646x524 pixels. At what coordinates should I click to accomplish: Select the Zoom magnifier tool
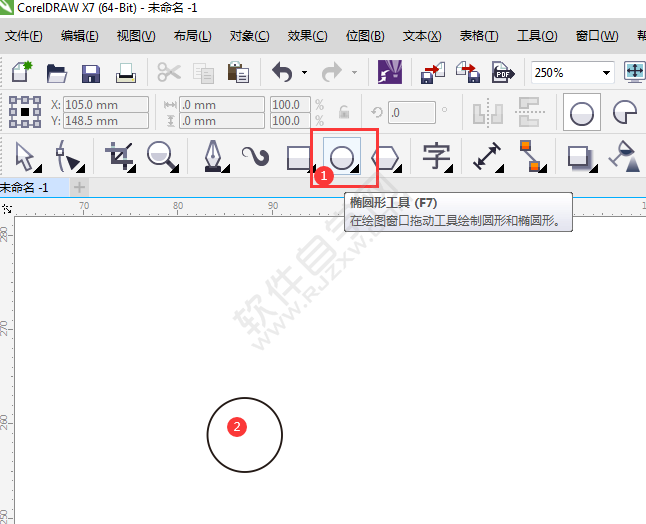163,157
